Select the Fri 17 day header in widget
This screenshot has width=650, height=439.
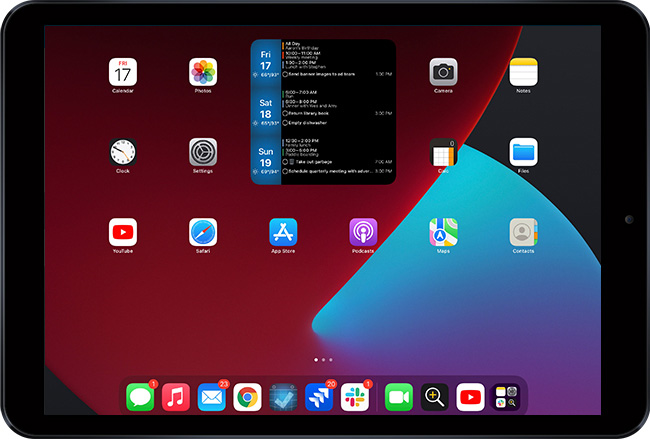point(266,64)
